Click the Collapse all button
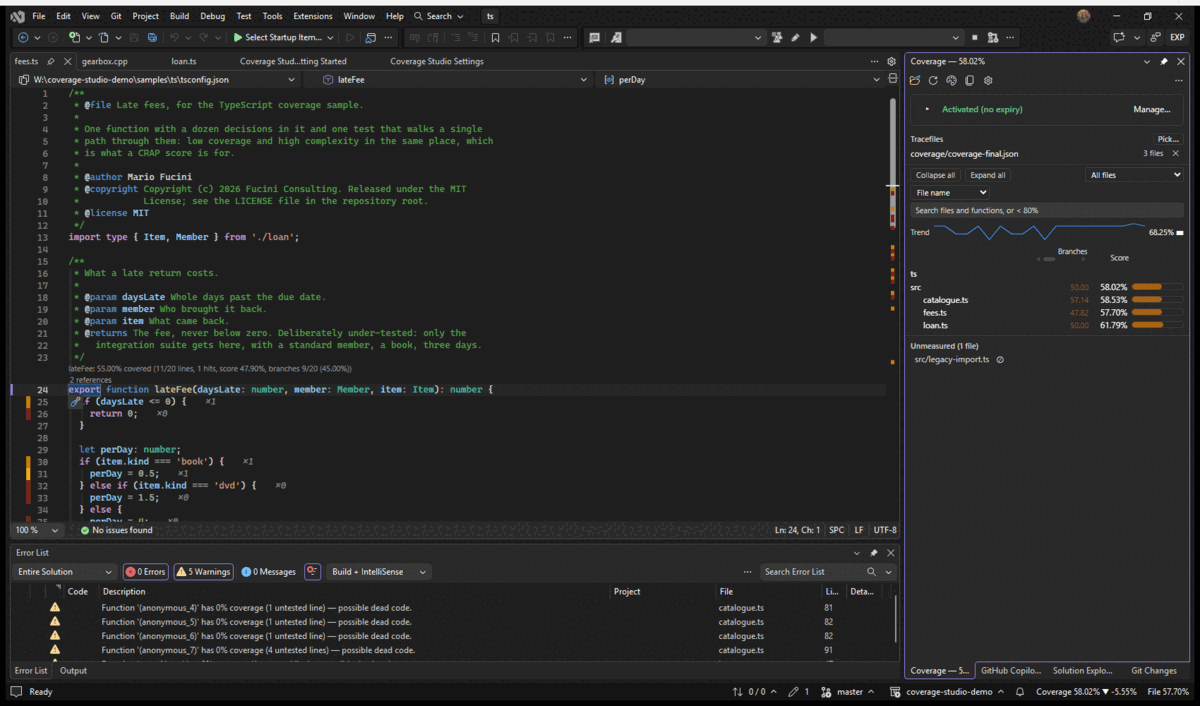Image resolution: width=1200 pixels, height=706 pixels. [936, 175]
